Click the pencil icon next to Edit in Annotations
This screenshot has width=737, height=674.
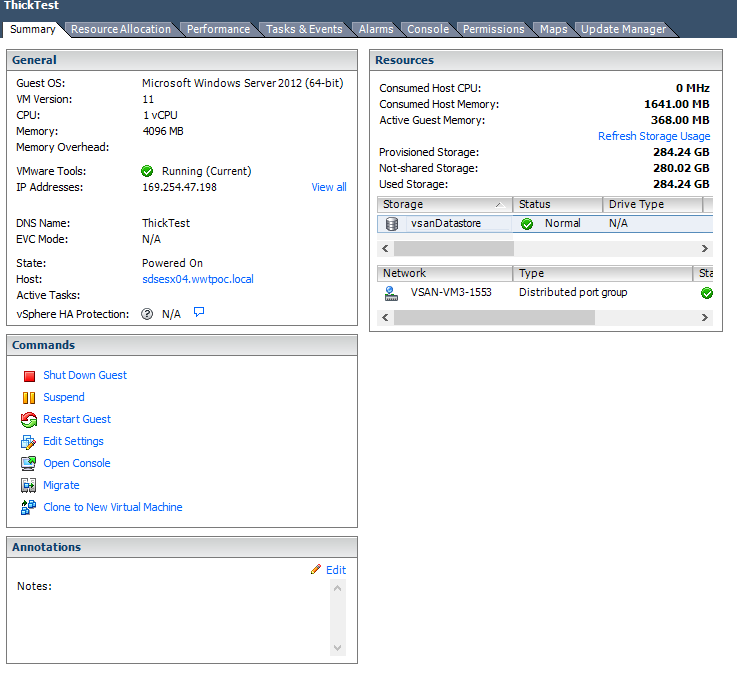tap(316, 569)
